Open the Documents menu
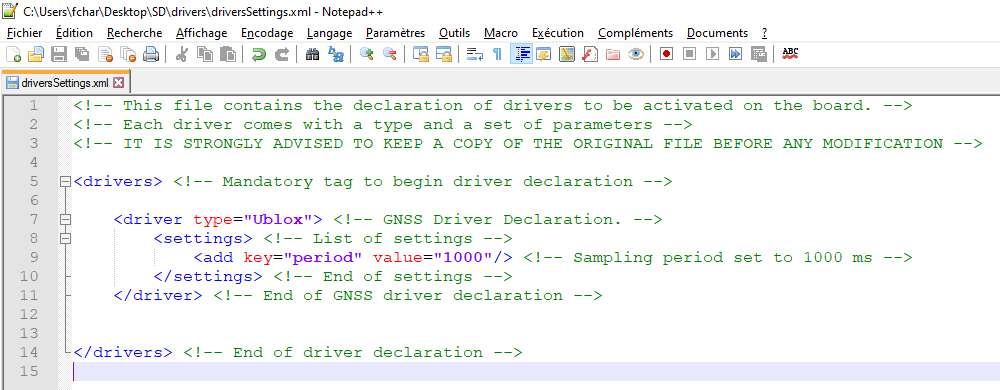The height and width of the screenshot is (390, 1000). [717, 32]
